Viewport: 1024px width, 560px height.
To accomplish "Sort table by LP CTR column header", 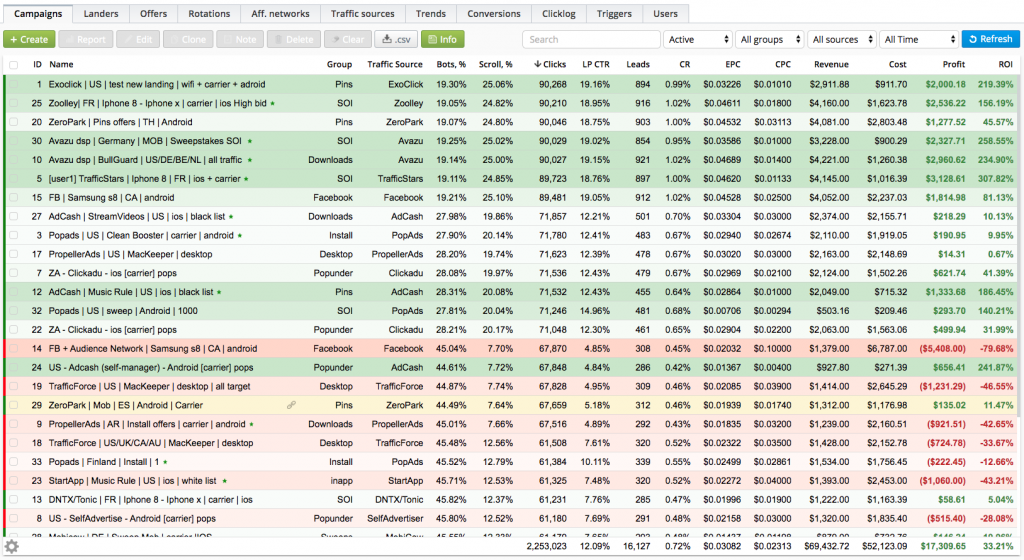I will point(596,65).
